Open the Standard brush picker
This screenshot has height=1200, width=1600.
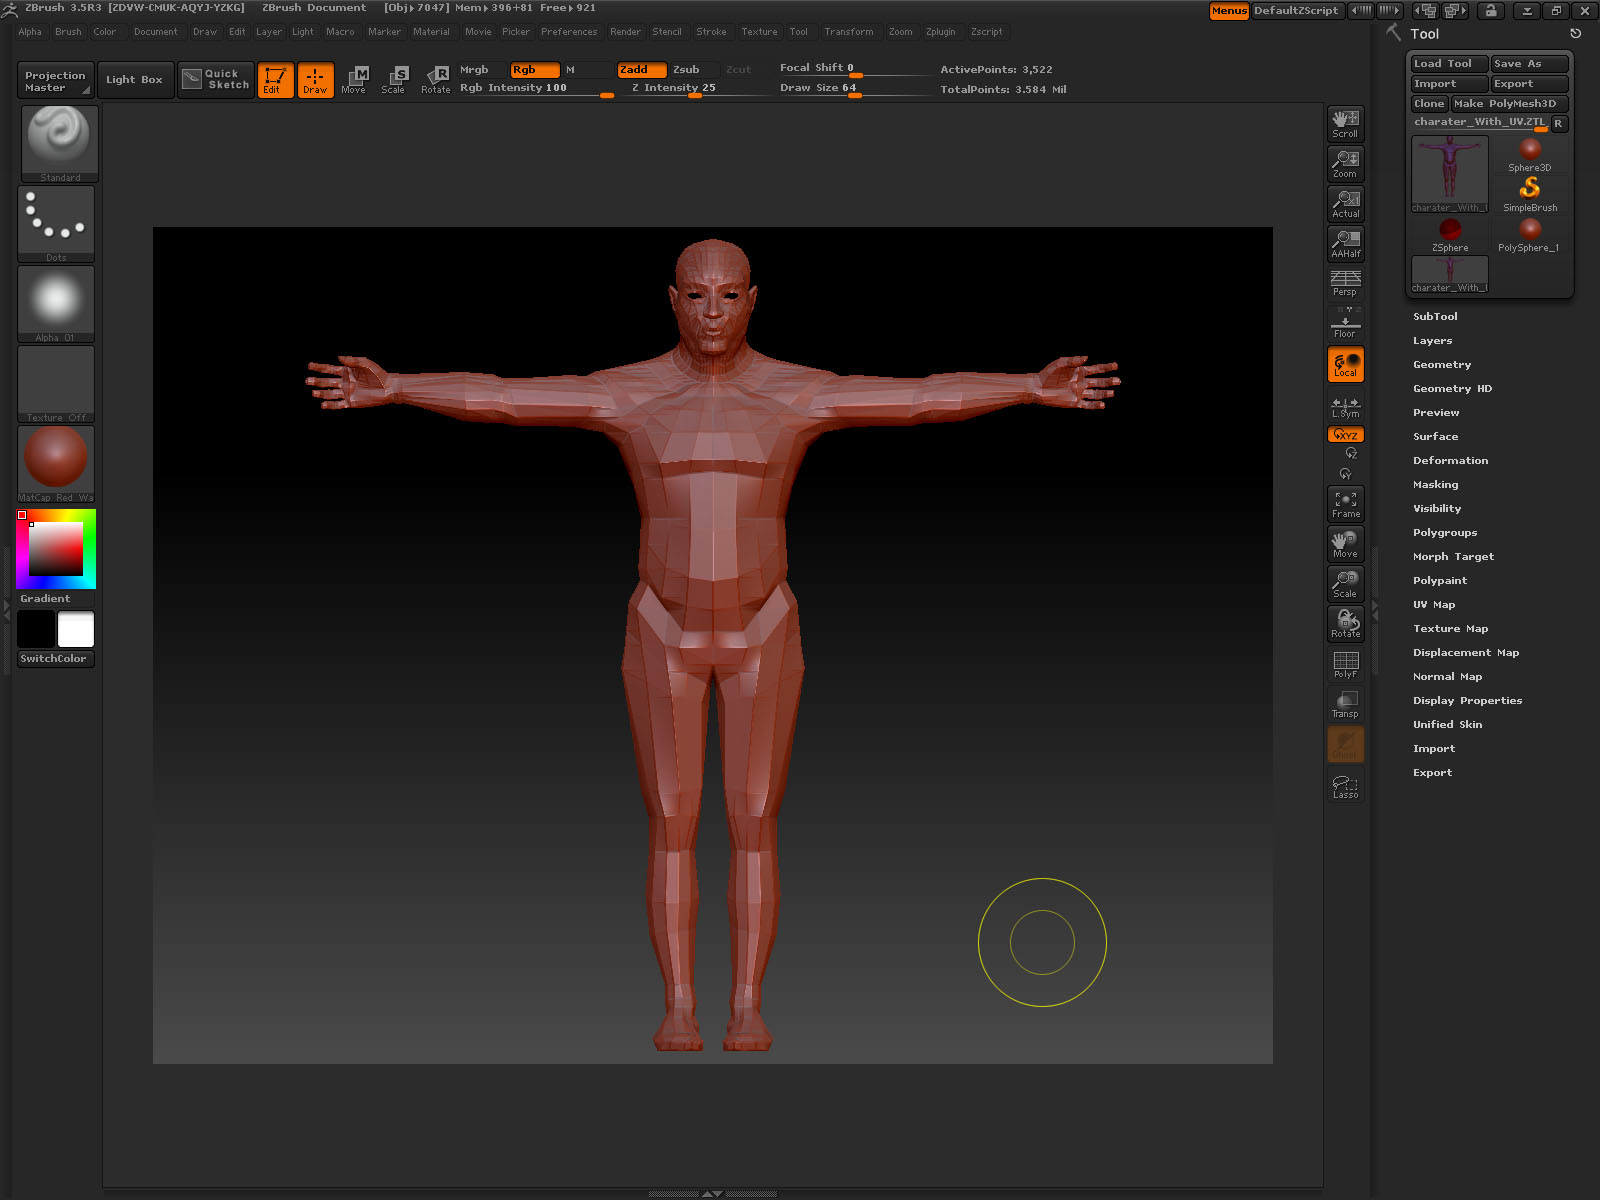click(59, 144)
